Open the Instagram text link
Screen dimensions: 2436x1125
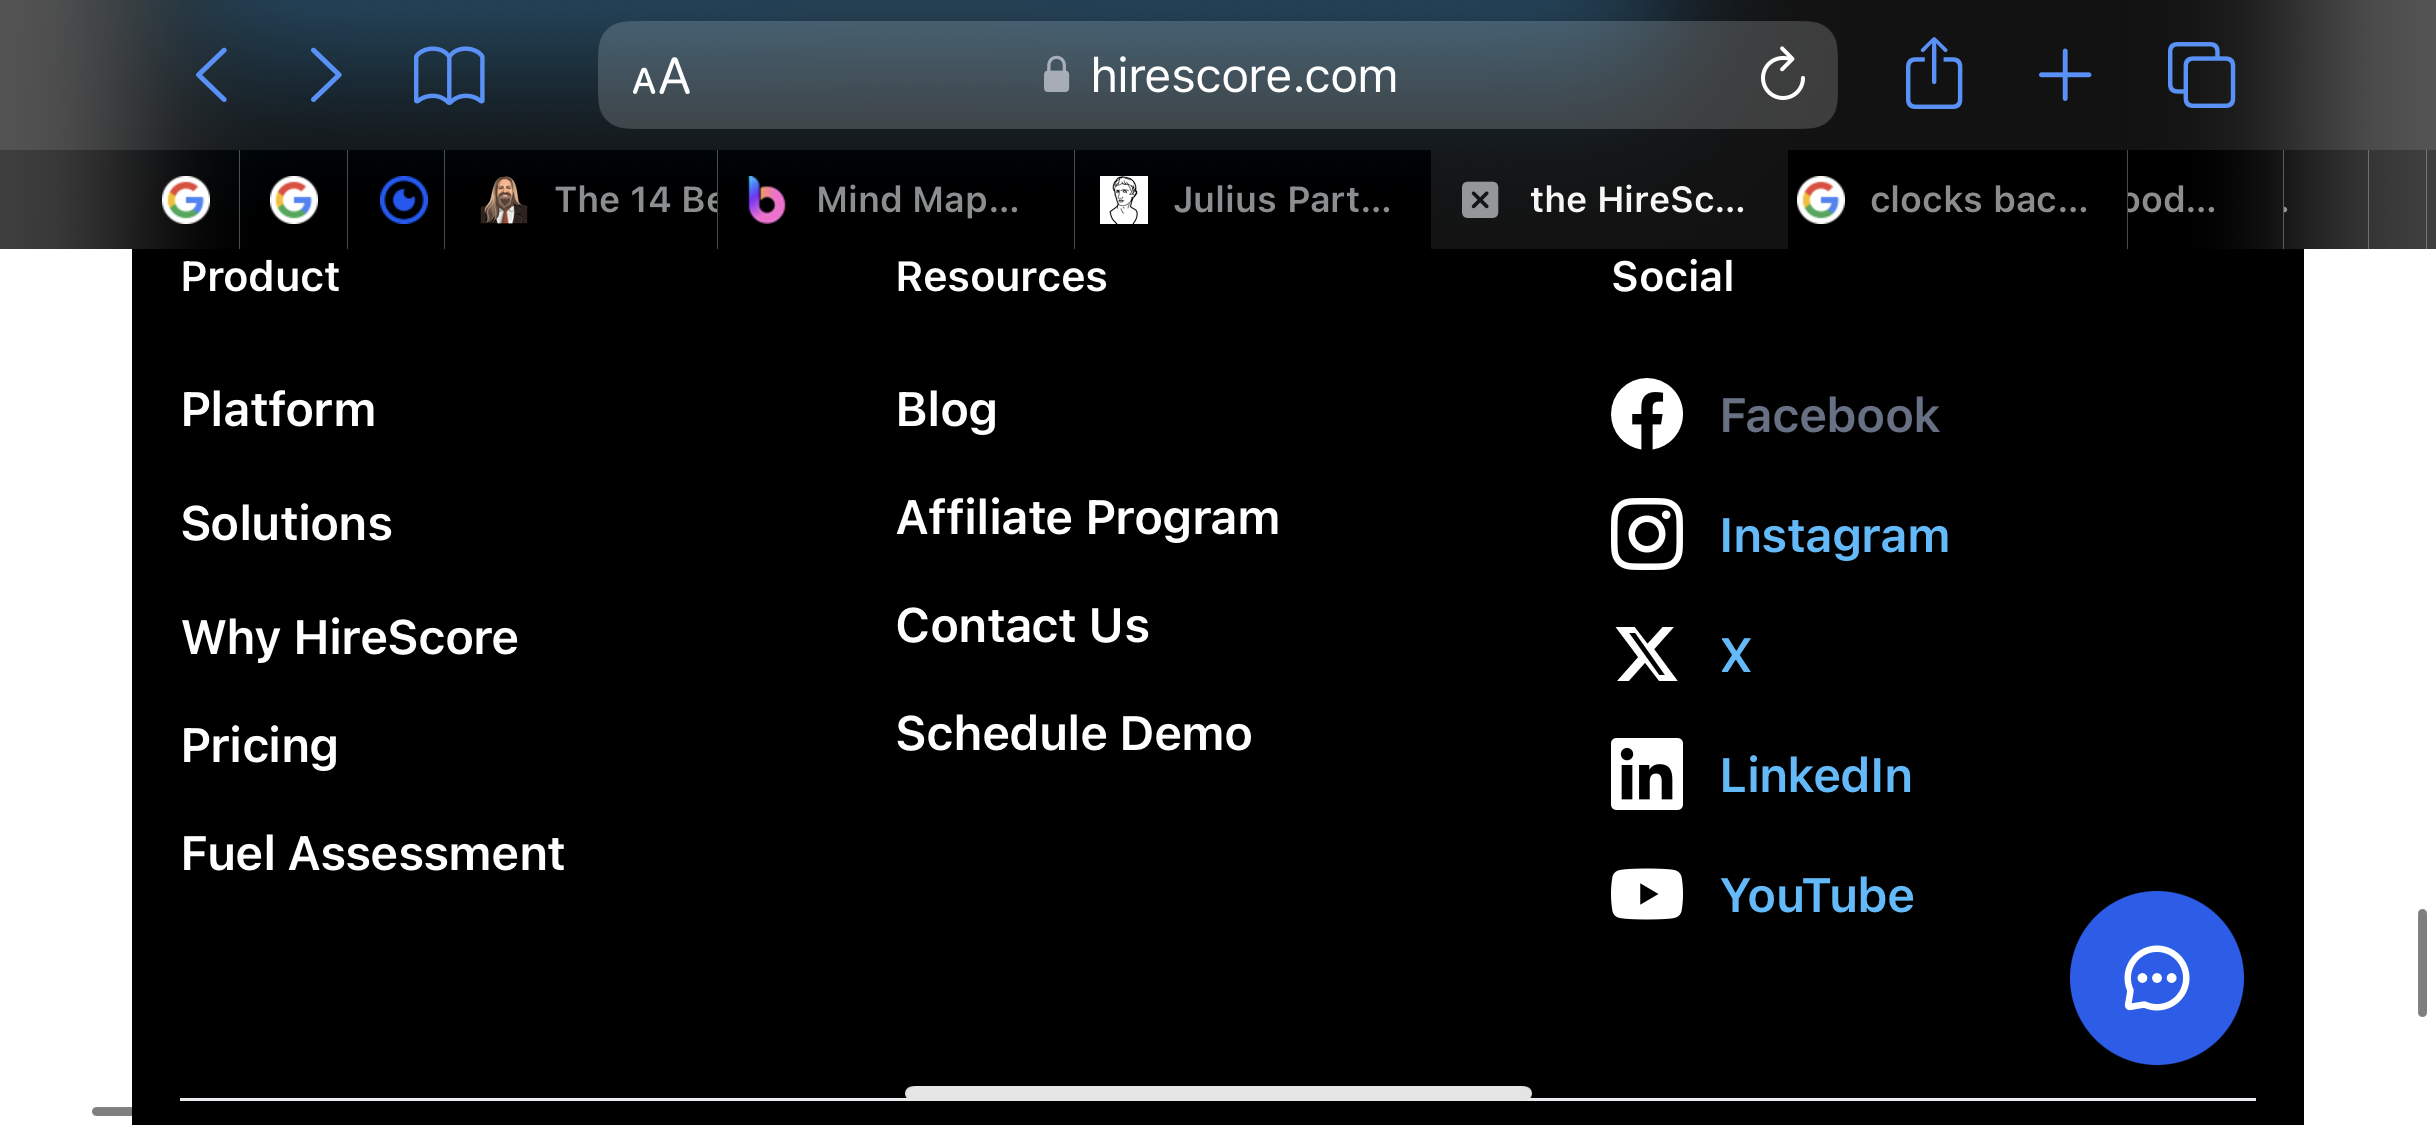(1834, 537)
